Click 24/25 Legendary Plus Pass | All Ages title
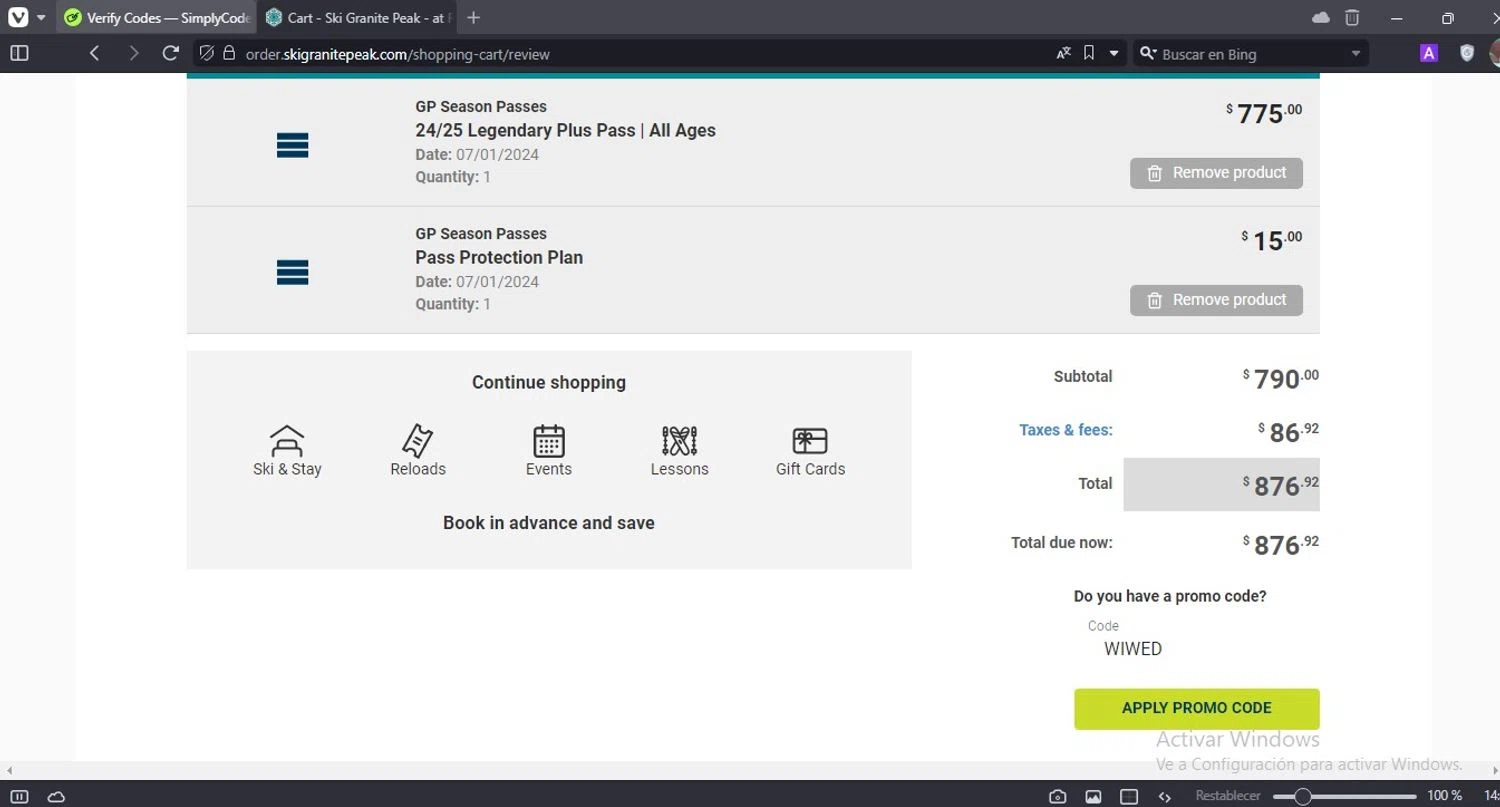The image size is (1500, 807). (565, 130)
